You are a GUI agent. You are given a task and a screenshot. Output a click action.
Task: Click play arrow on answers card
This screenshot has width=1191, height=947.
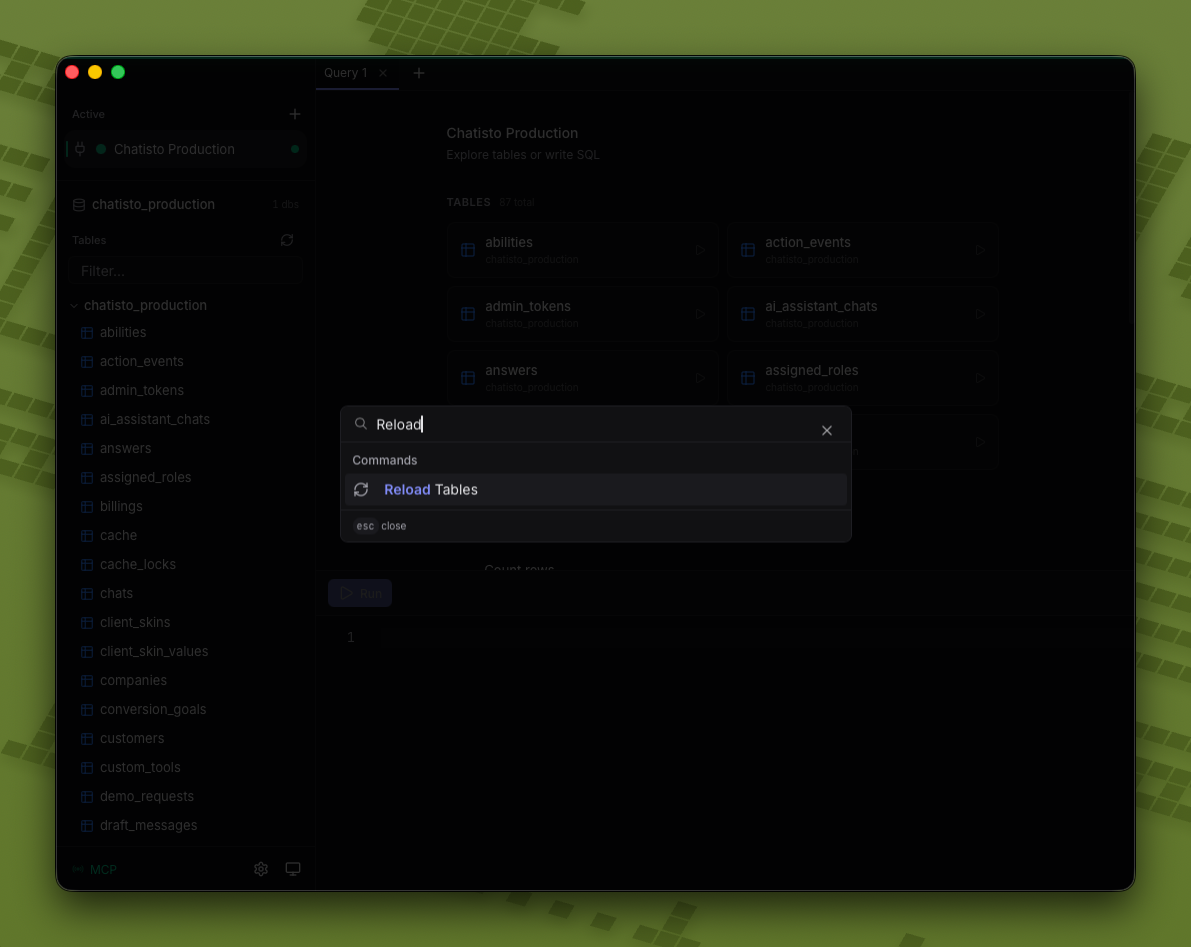click(x=700, y=377)
